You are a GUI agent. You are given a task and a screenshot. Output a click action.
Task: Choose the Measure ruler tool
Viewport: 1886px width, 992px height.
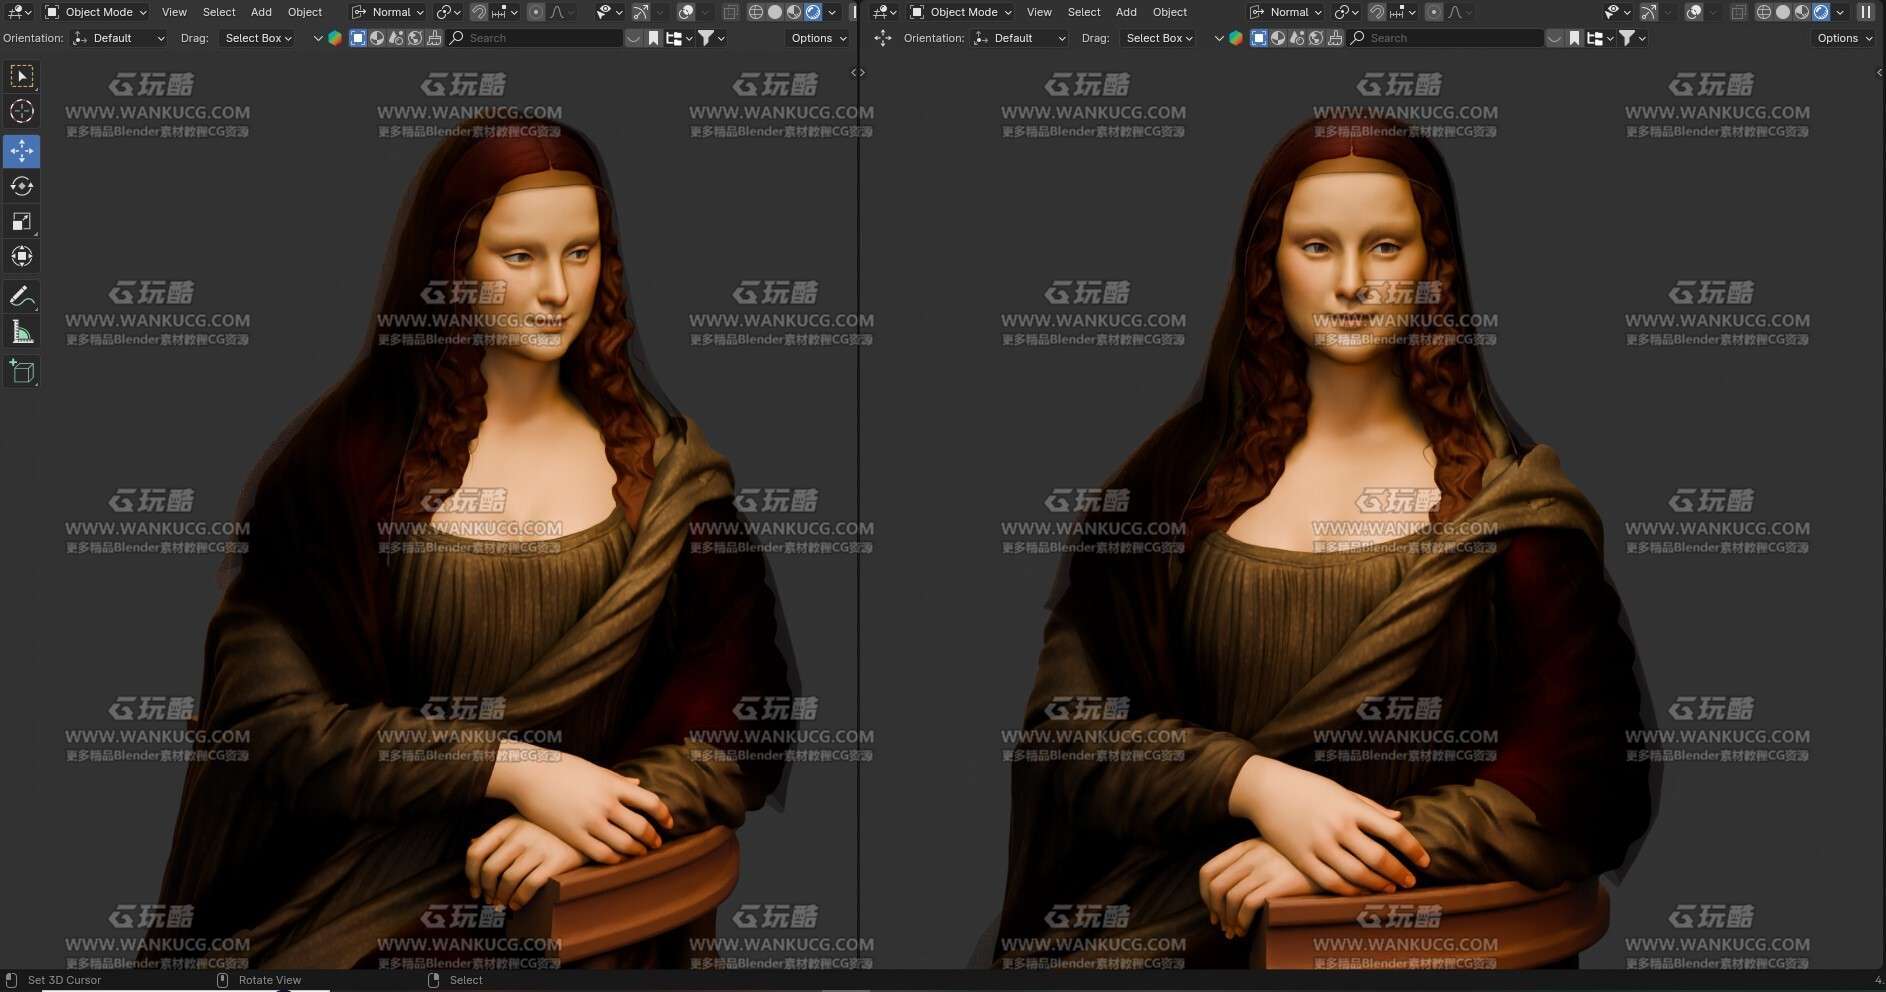pos(21,331)
